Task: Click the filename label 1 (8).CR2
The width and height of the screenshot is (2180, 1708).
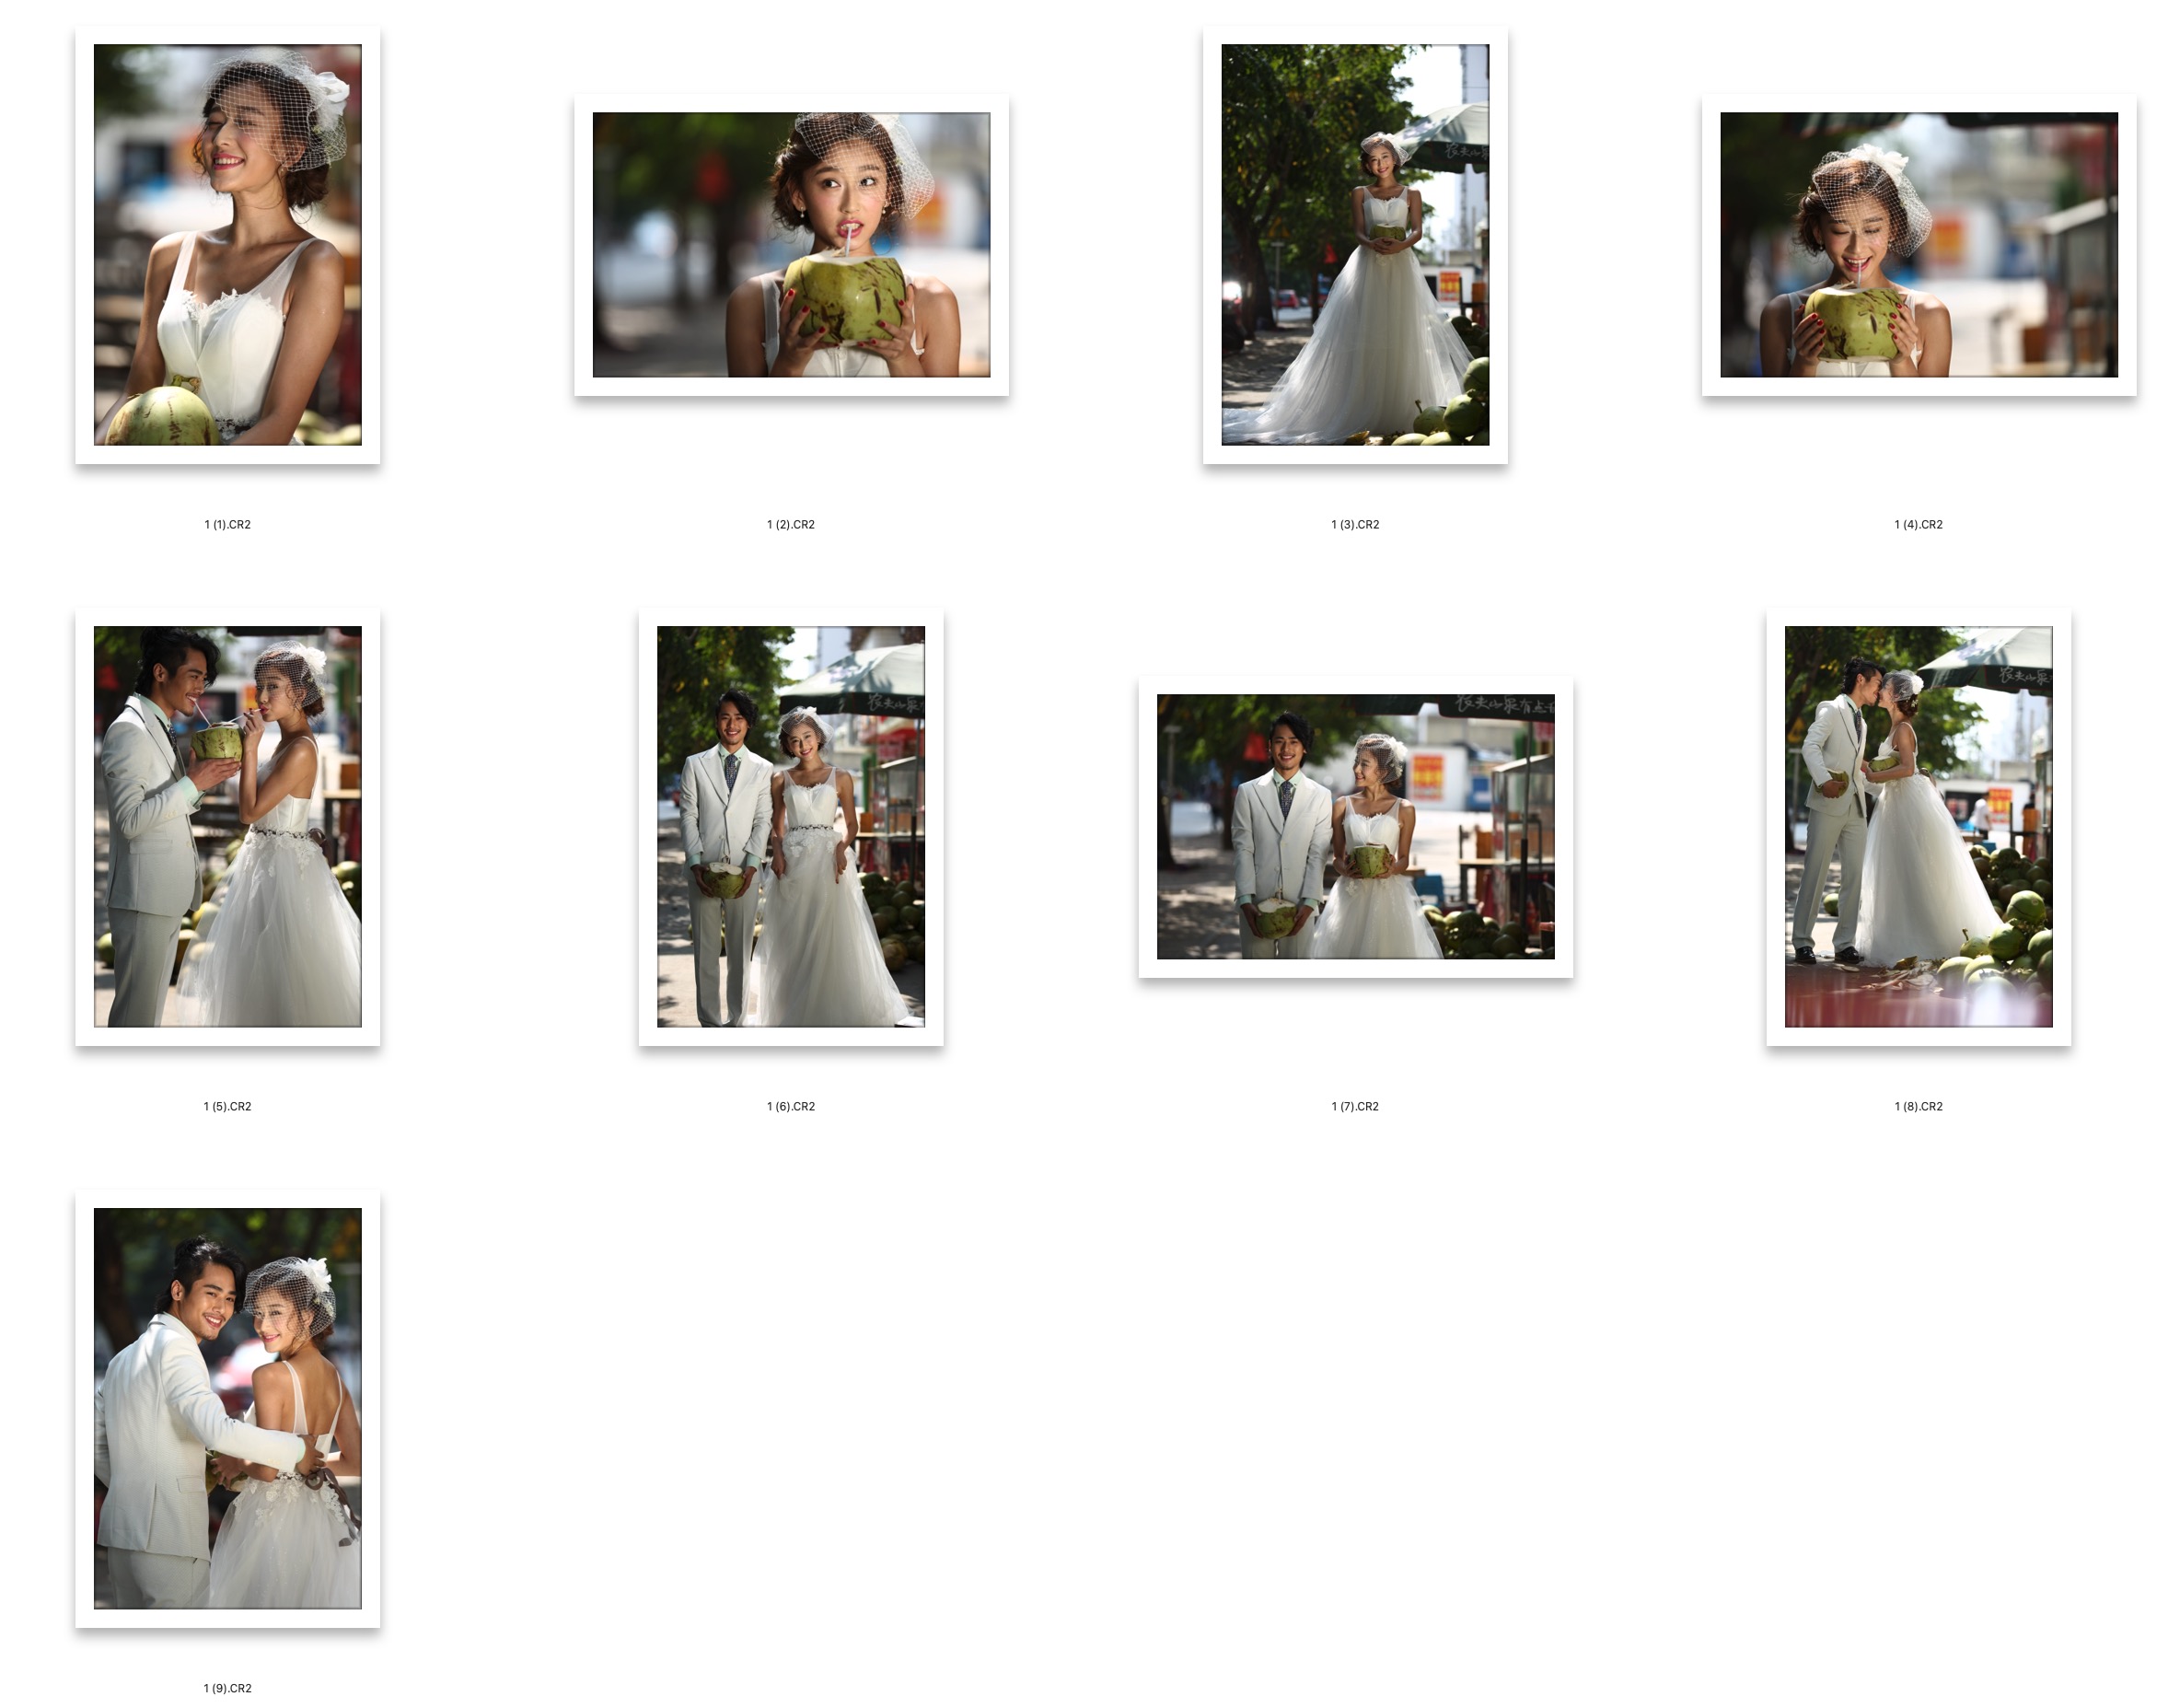Action: tap(1918, 1106)
